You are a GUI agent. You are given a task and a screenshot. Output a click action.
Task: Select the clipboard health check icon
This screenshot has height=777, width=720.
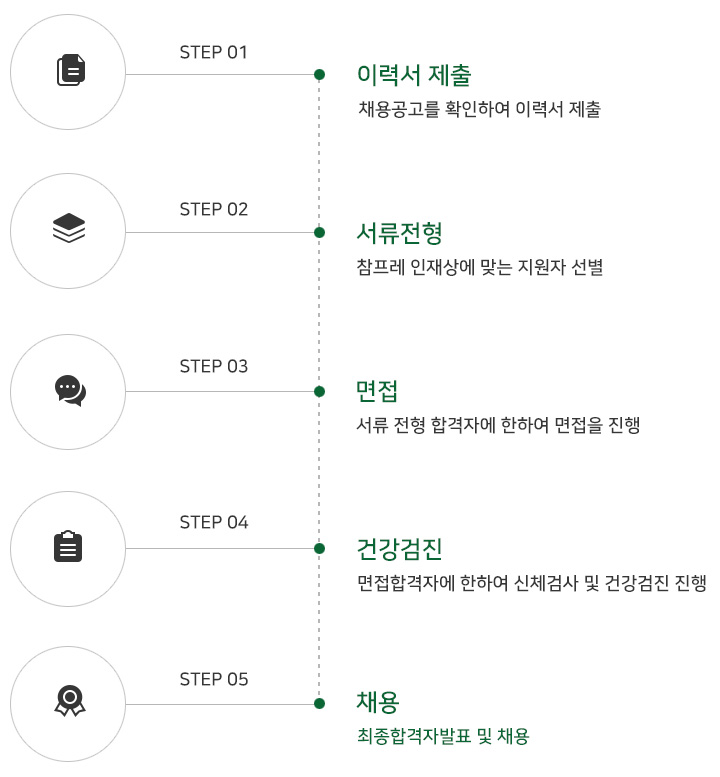68,546
